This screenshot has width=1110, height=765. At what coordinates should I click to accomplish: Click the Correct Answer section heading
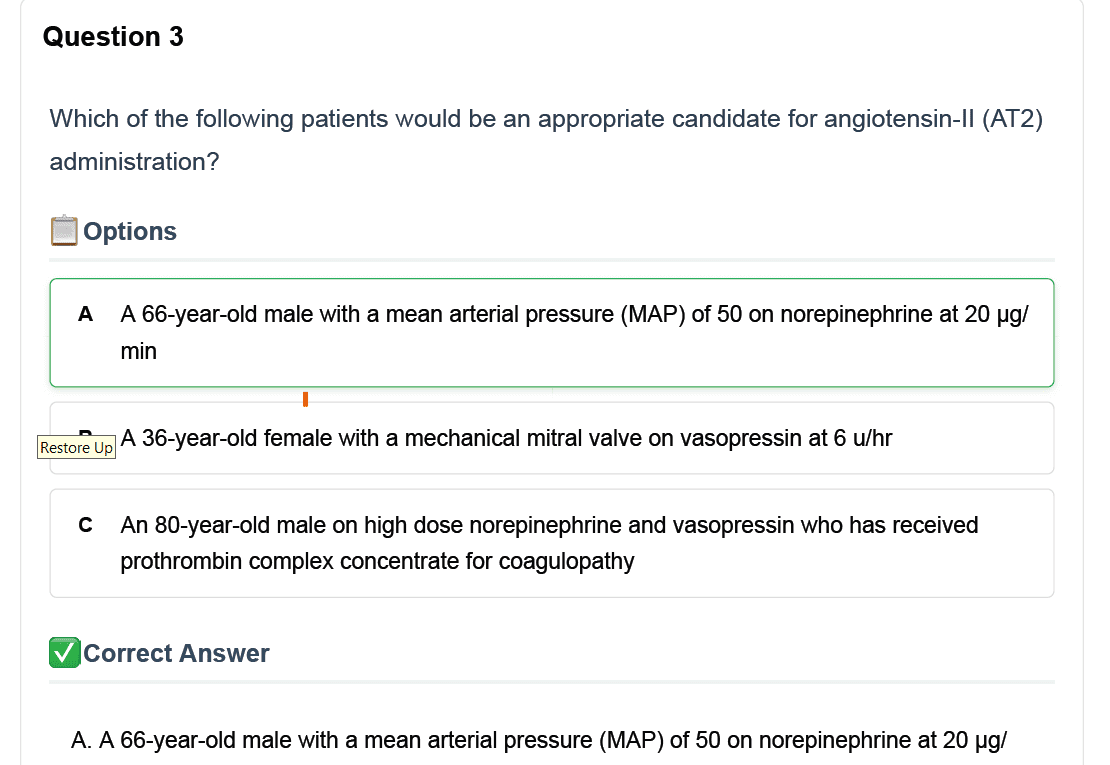pos(176,653)
